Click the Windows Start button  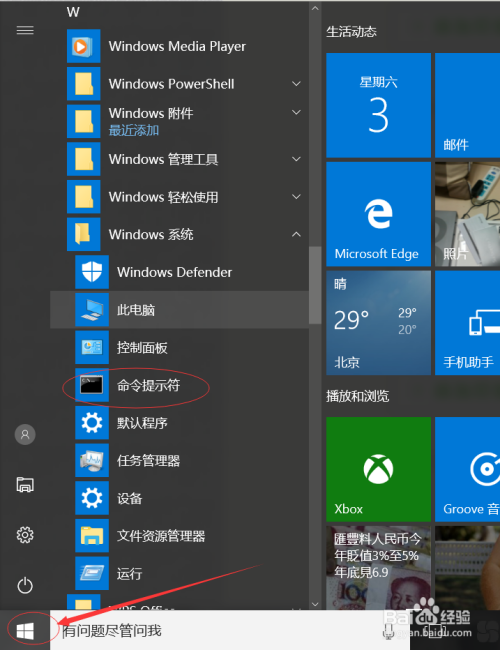pos(25,631)
